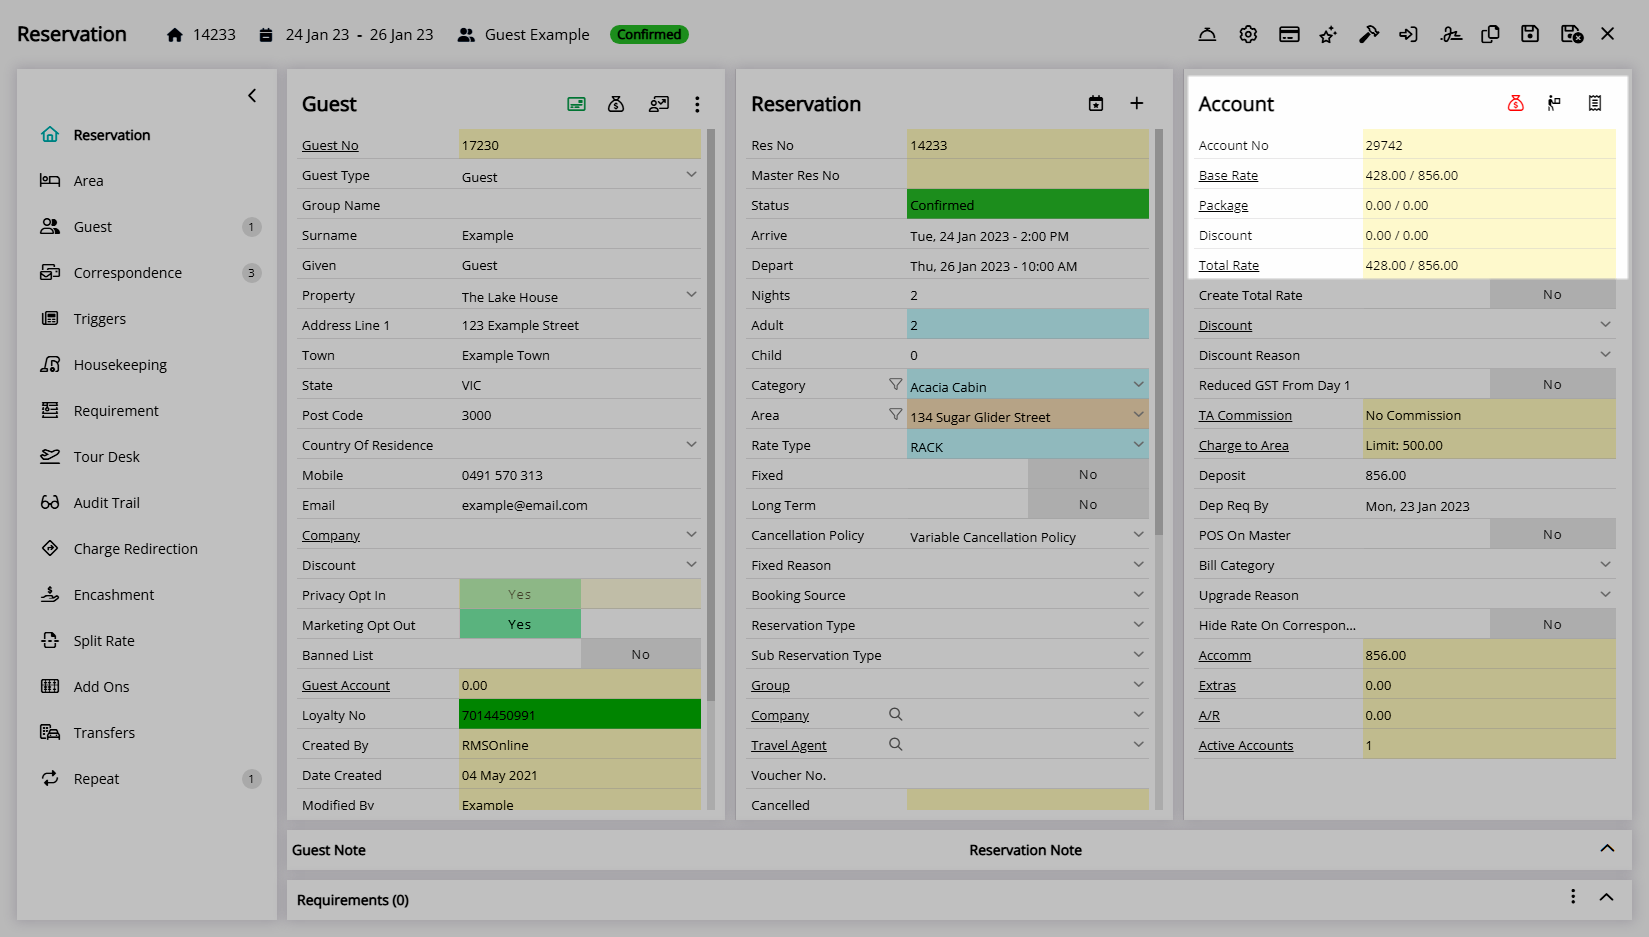Image resolution: width=1649 pixels, height=937 pixels.
Task: Click the filter icon beside Category
Action: tap(896, 384)
